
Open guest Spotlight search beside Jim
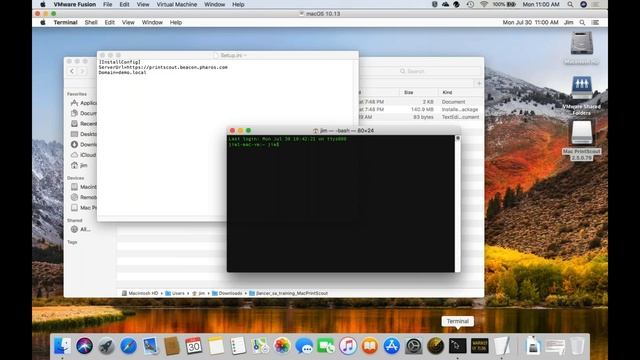(x=582, y=22)
